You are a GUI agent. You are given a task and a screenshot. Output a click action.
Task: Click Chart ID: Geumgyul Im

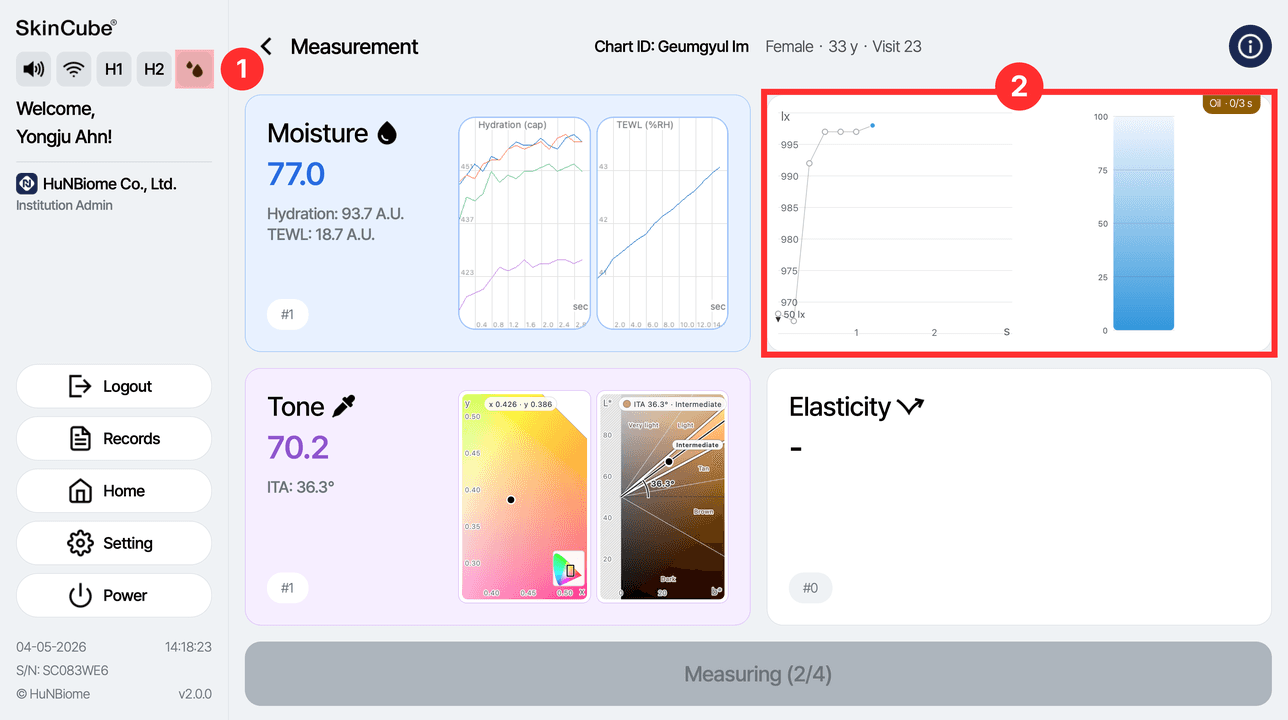coord(672,47)
